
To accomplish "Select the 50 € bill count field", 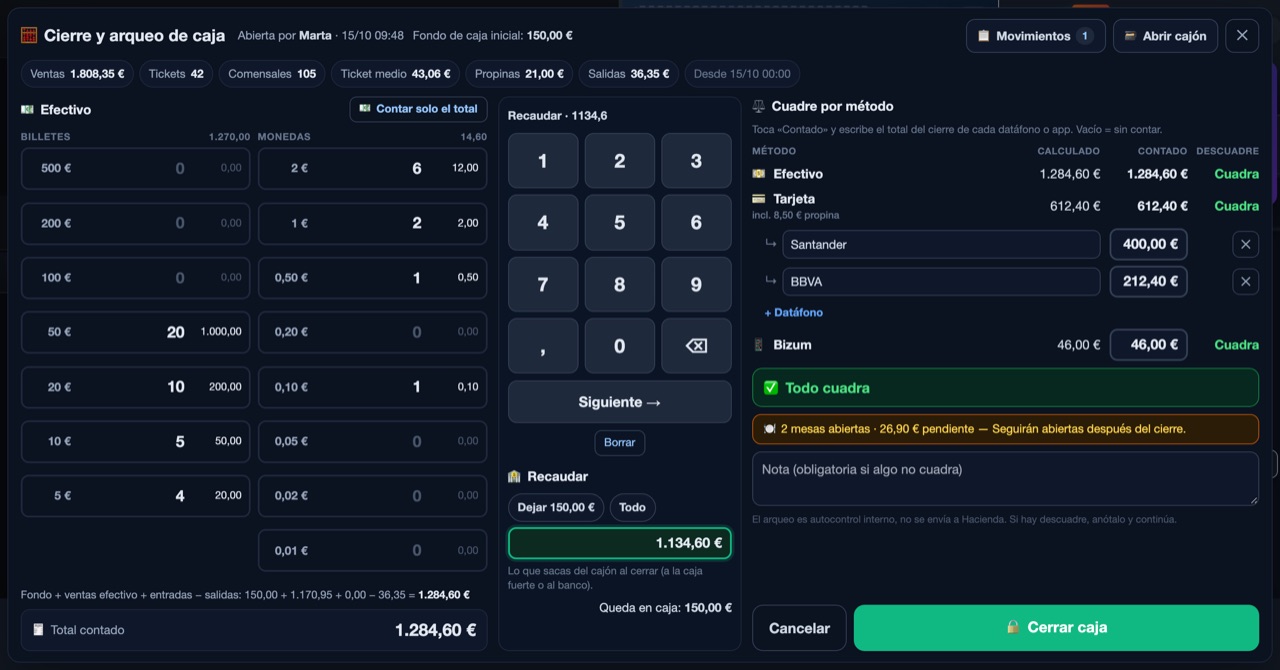I will click(135, 332).
